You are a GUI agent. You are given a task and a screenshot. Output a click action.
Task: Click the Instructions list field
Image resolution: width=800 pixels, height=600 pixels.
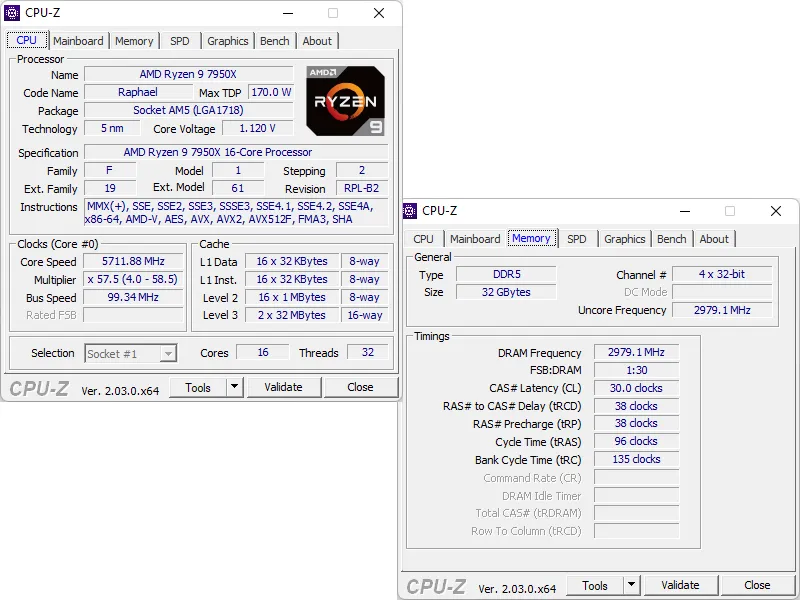tap(236, 213)
